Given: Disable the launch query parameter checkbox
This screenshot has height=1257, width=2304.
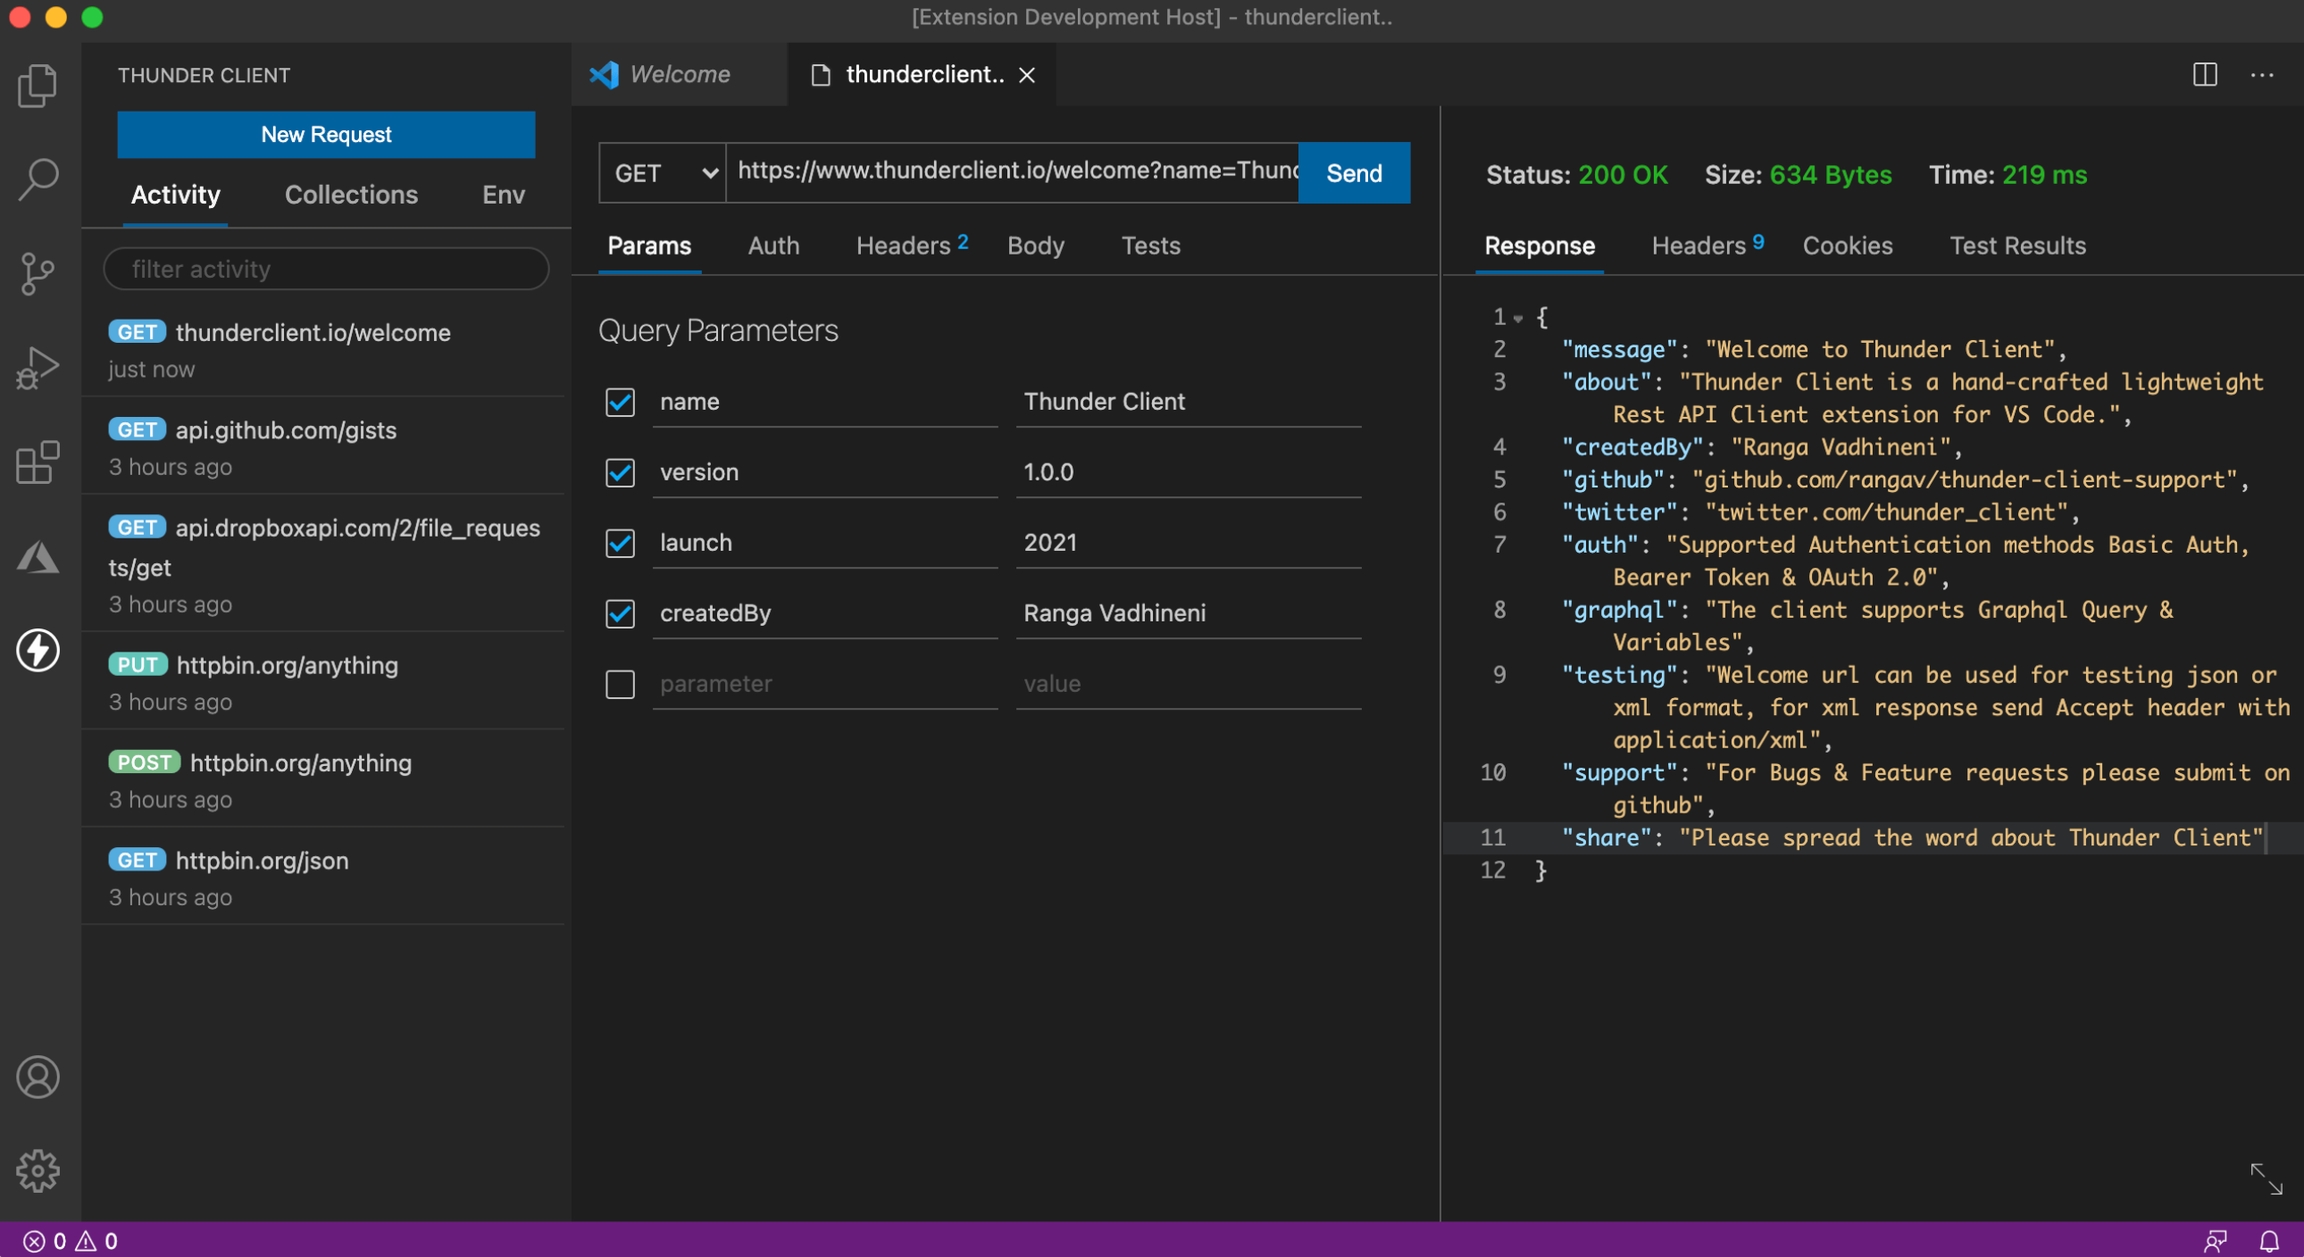Looking at the screenshot, I should tap(620, 543).
